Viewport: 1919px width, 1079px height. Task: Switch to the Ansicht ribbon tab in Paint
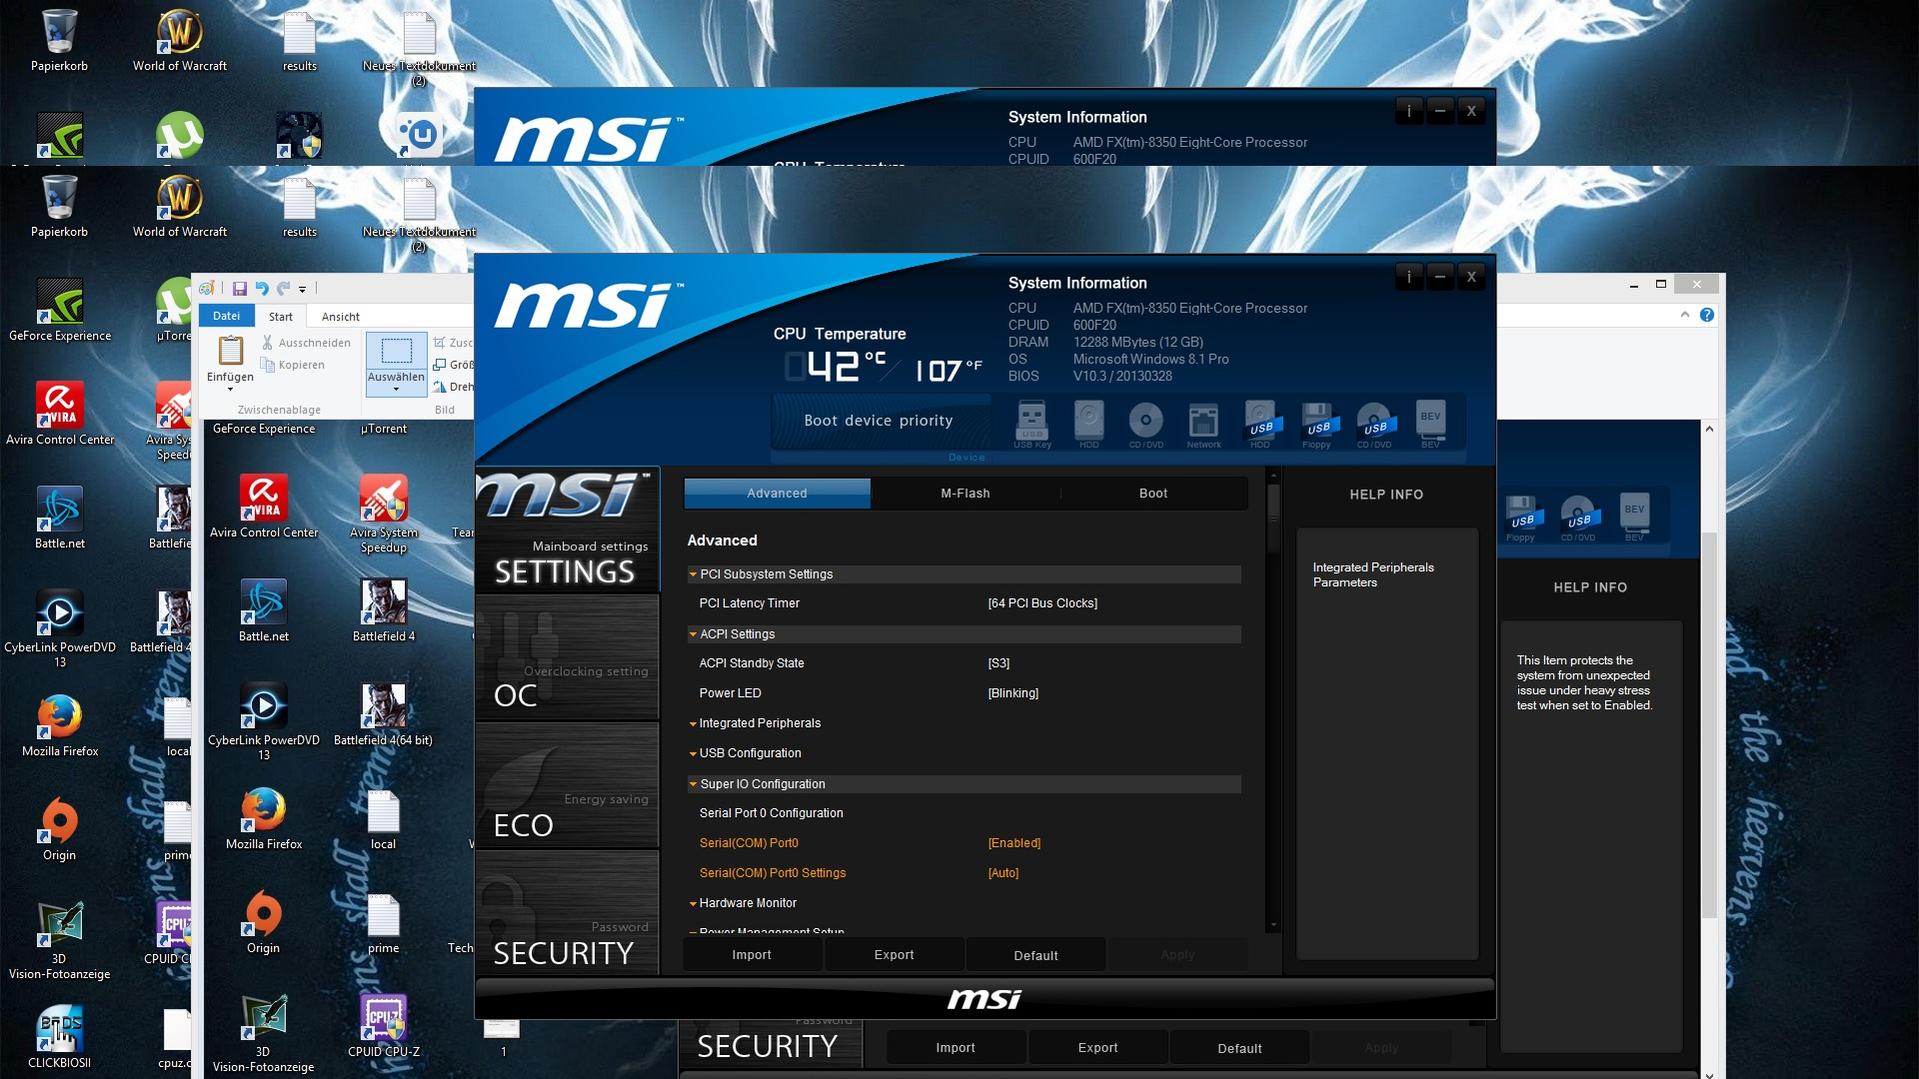340,317
